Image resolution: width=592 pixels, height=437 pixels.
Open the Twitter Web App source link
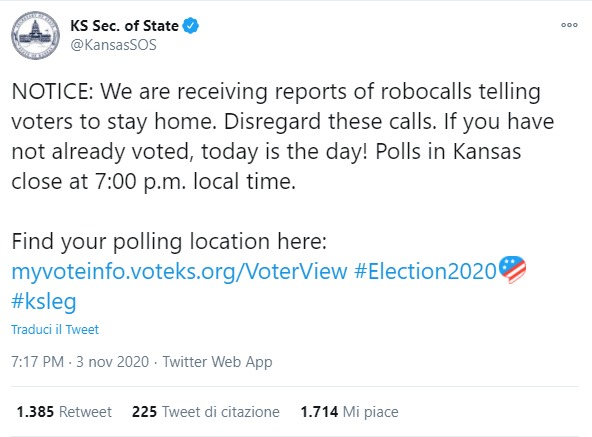[x=217, y=361]
